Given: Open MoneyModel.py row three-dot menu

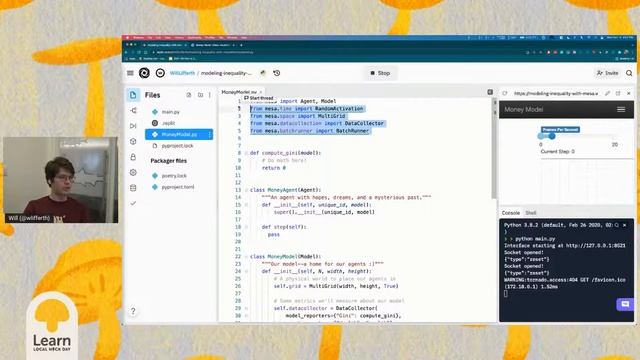Looking at the screenshot, I should 210,134.
